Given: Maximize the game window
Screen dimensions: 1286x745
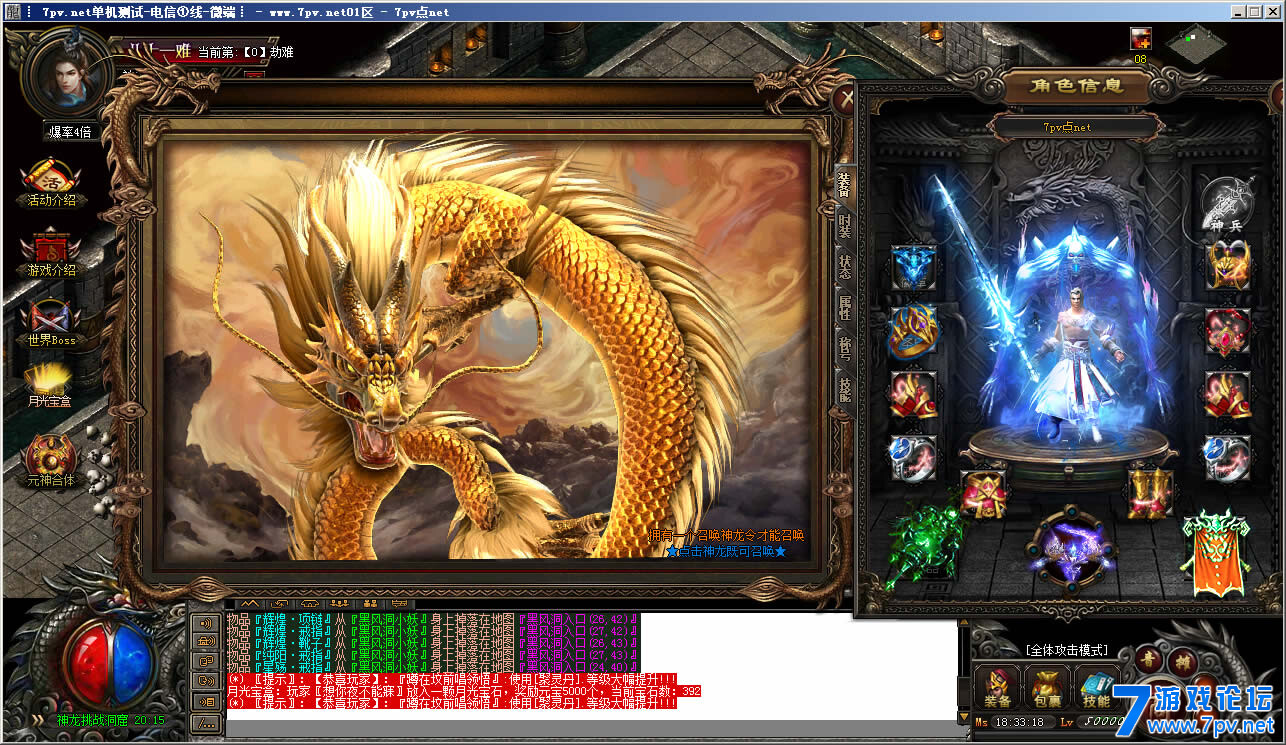Looking at the screenshot, I should (1256, 12).
